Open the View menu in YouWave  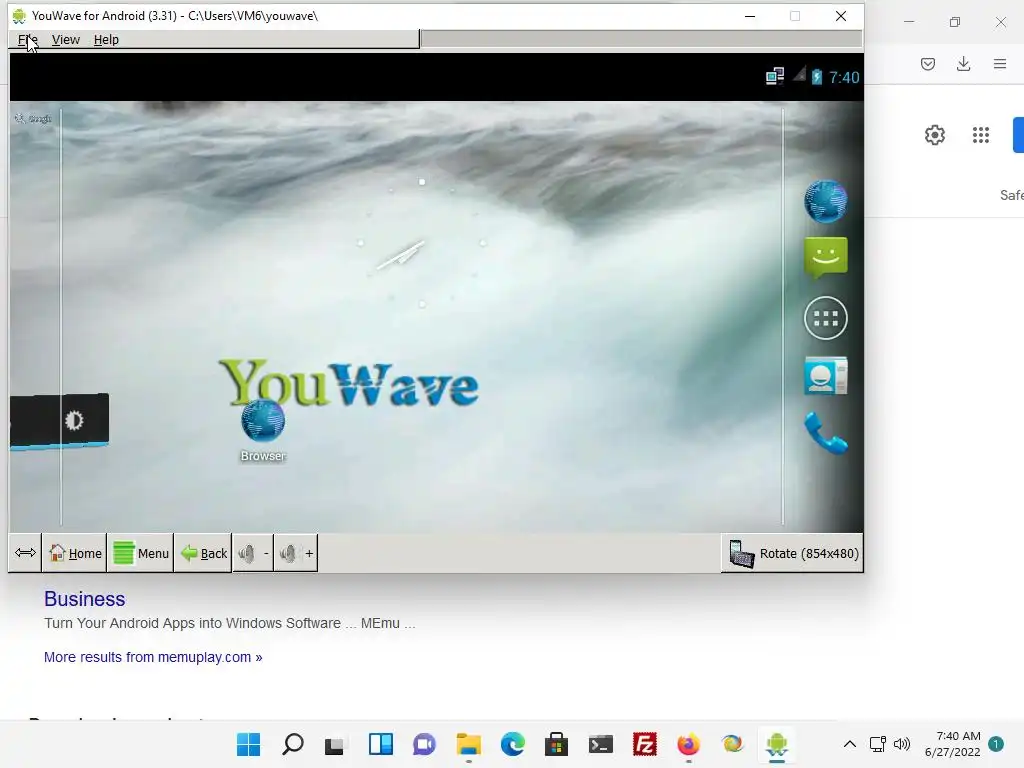[x=65, y=40]
